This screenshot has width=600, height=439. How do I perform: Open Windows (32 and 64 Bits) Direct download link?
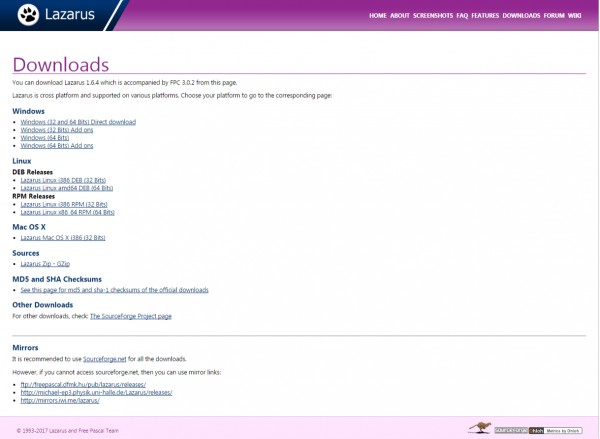tap(78, 122)
